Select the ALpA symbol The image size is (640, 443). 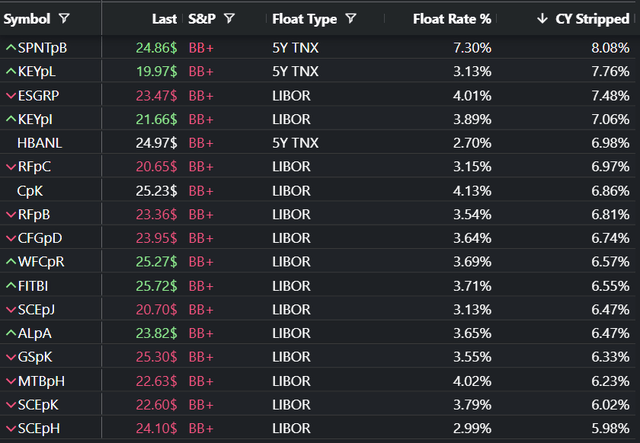click(x=35, y=333)
